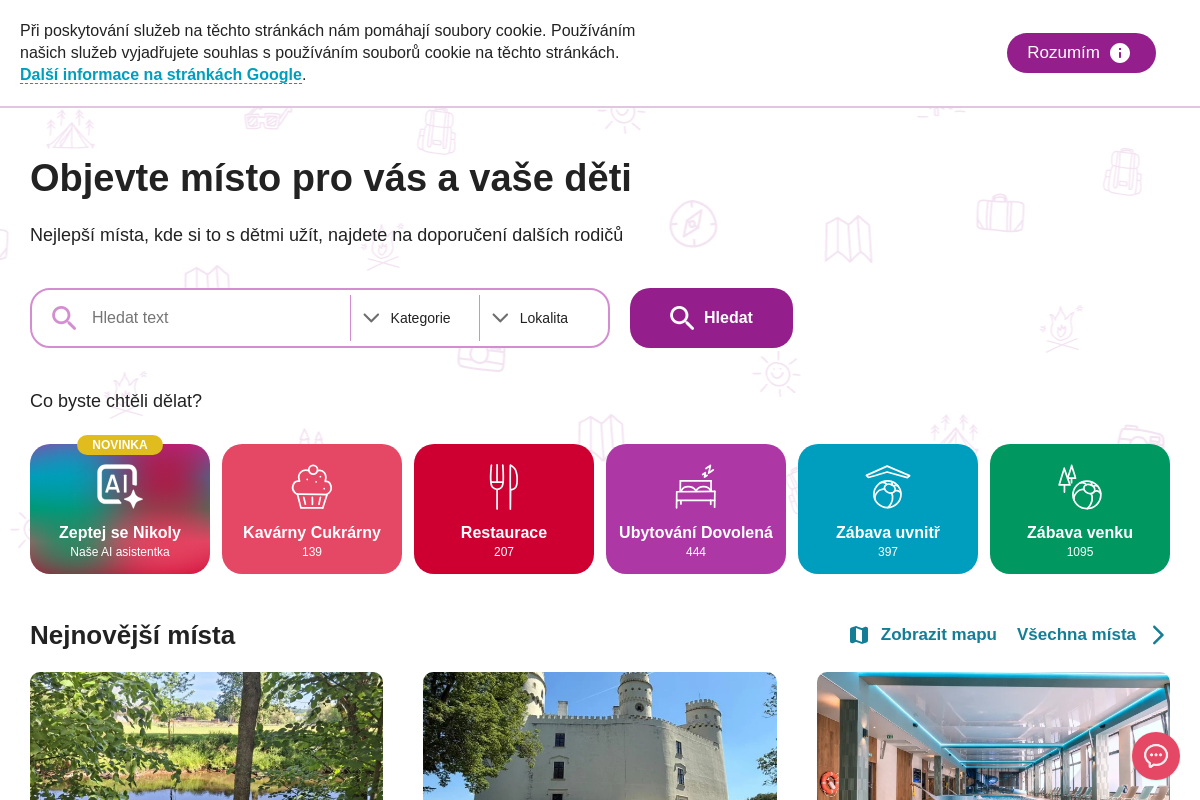Open the indoor pool photo thumbnail

[993, 736]
